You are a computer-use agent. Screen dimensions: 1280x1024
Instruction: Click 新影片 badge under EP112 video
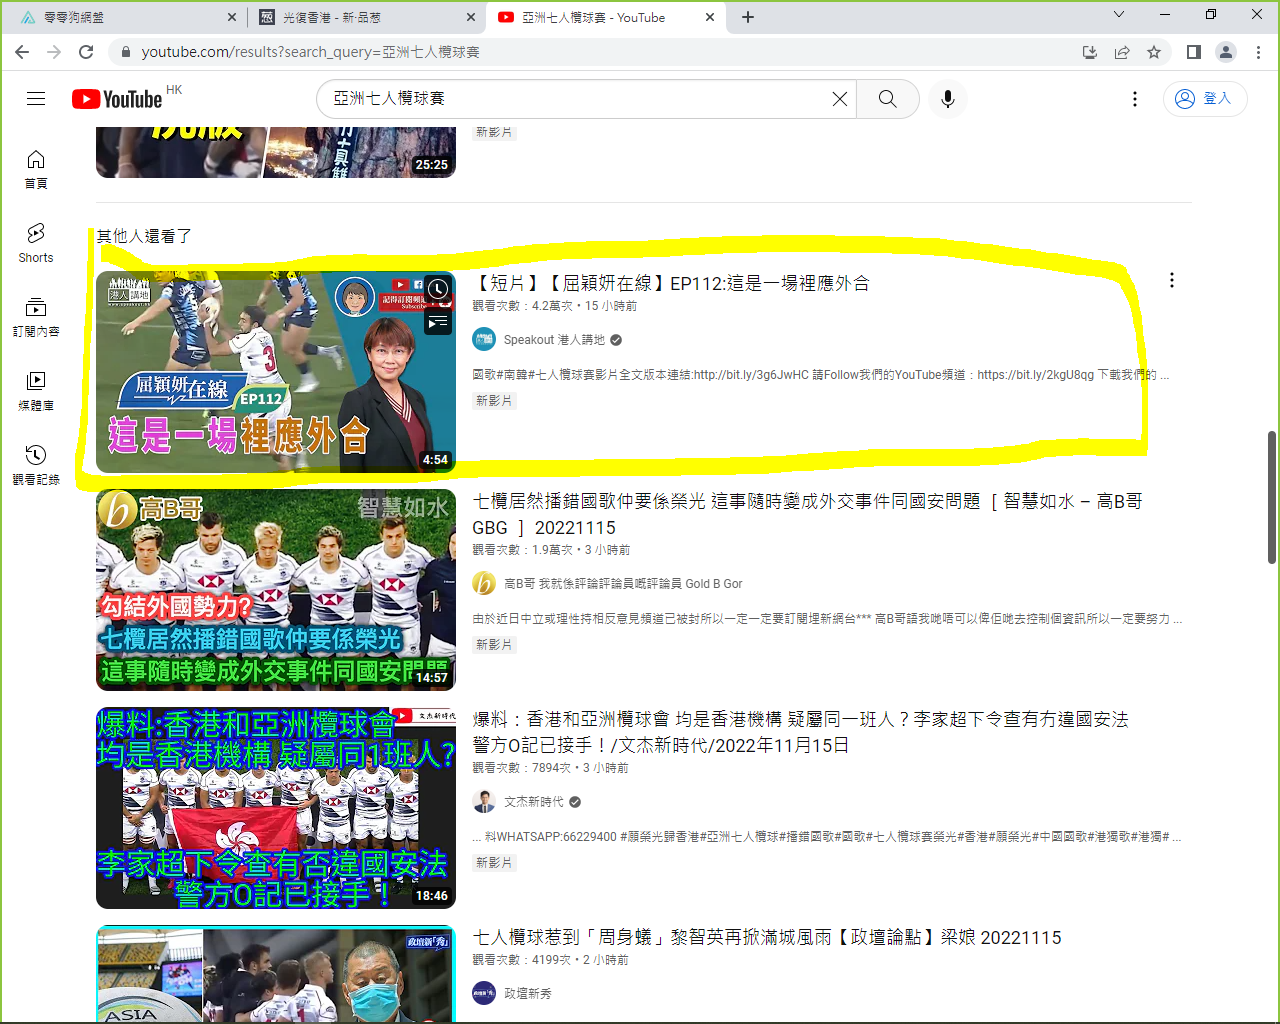tap(494, 400)
